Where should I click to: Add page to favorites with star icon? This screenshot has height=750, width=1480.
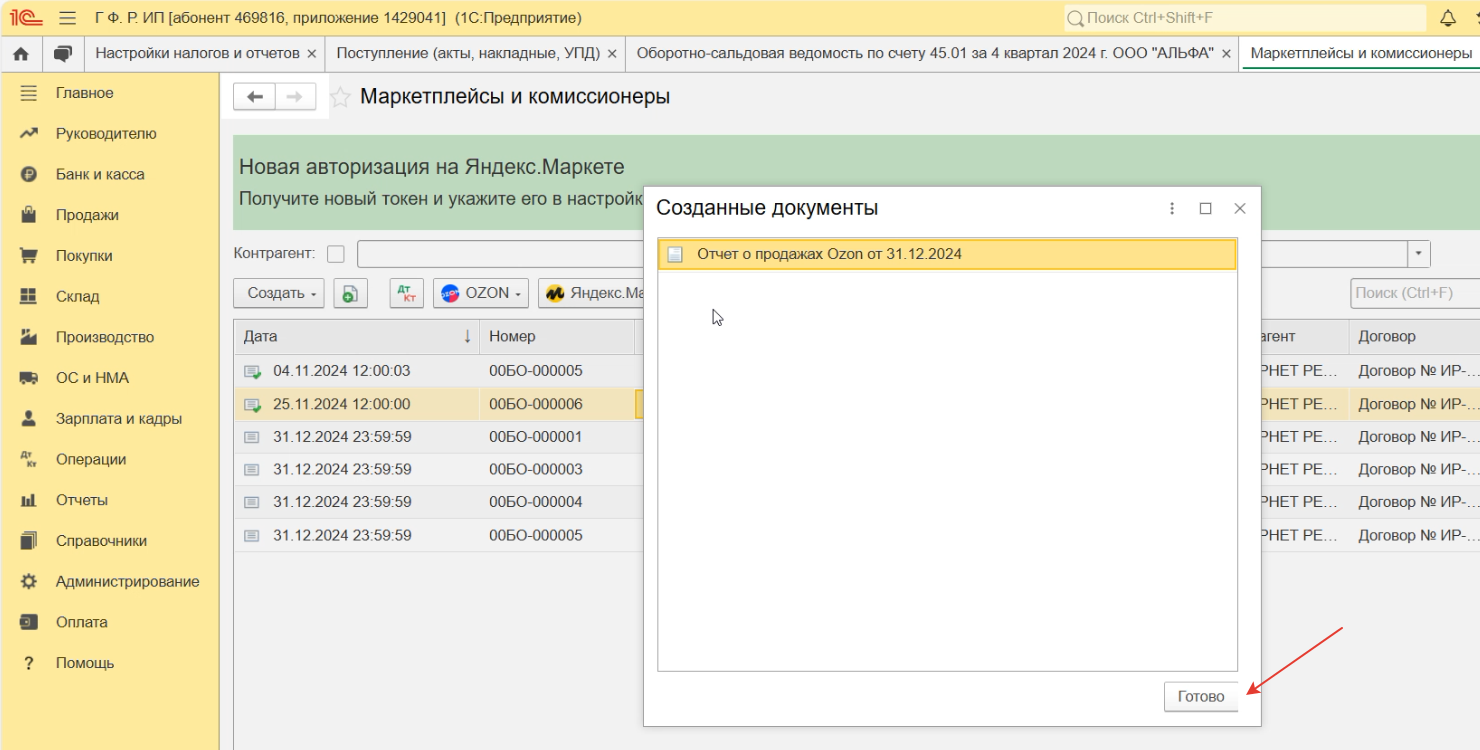click(340, 97)
